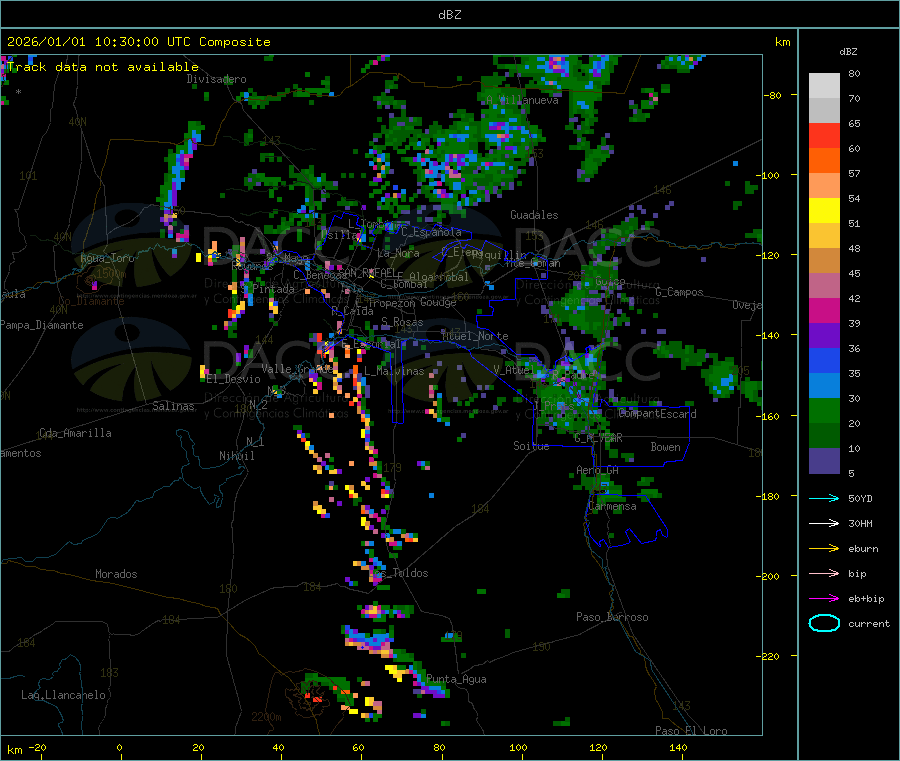Image resolution: width=900 pixels, height=761 pixels.
Task: Click the 'Lag.Llancanelo' map label
Action: 63,696
